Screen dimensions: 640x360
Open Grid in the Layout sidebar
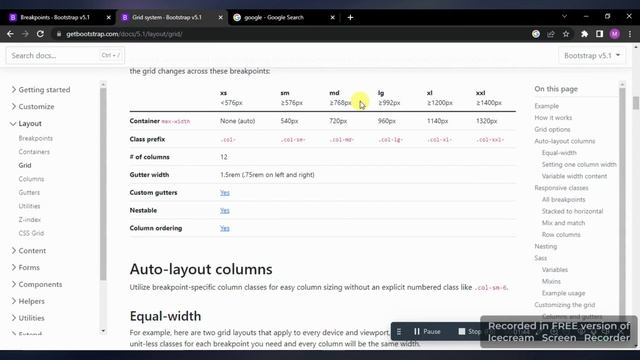point(25,165)
